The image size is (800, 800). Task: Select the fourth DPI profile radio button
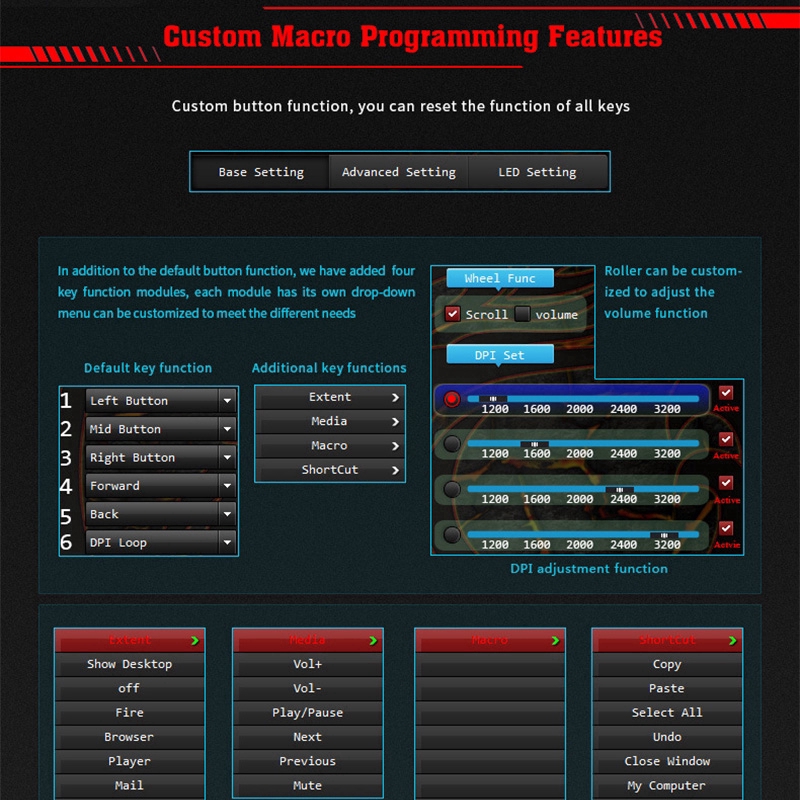452,535
